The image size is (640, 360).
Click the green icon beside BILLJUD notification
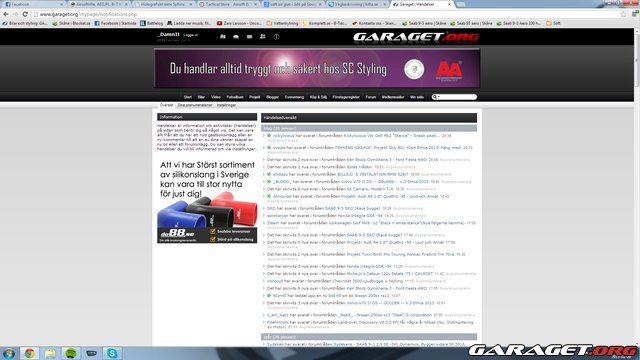pos(269,174)
